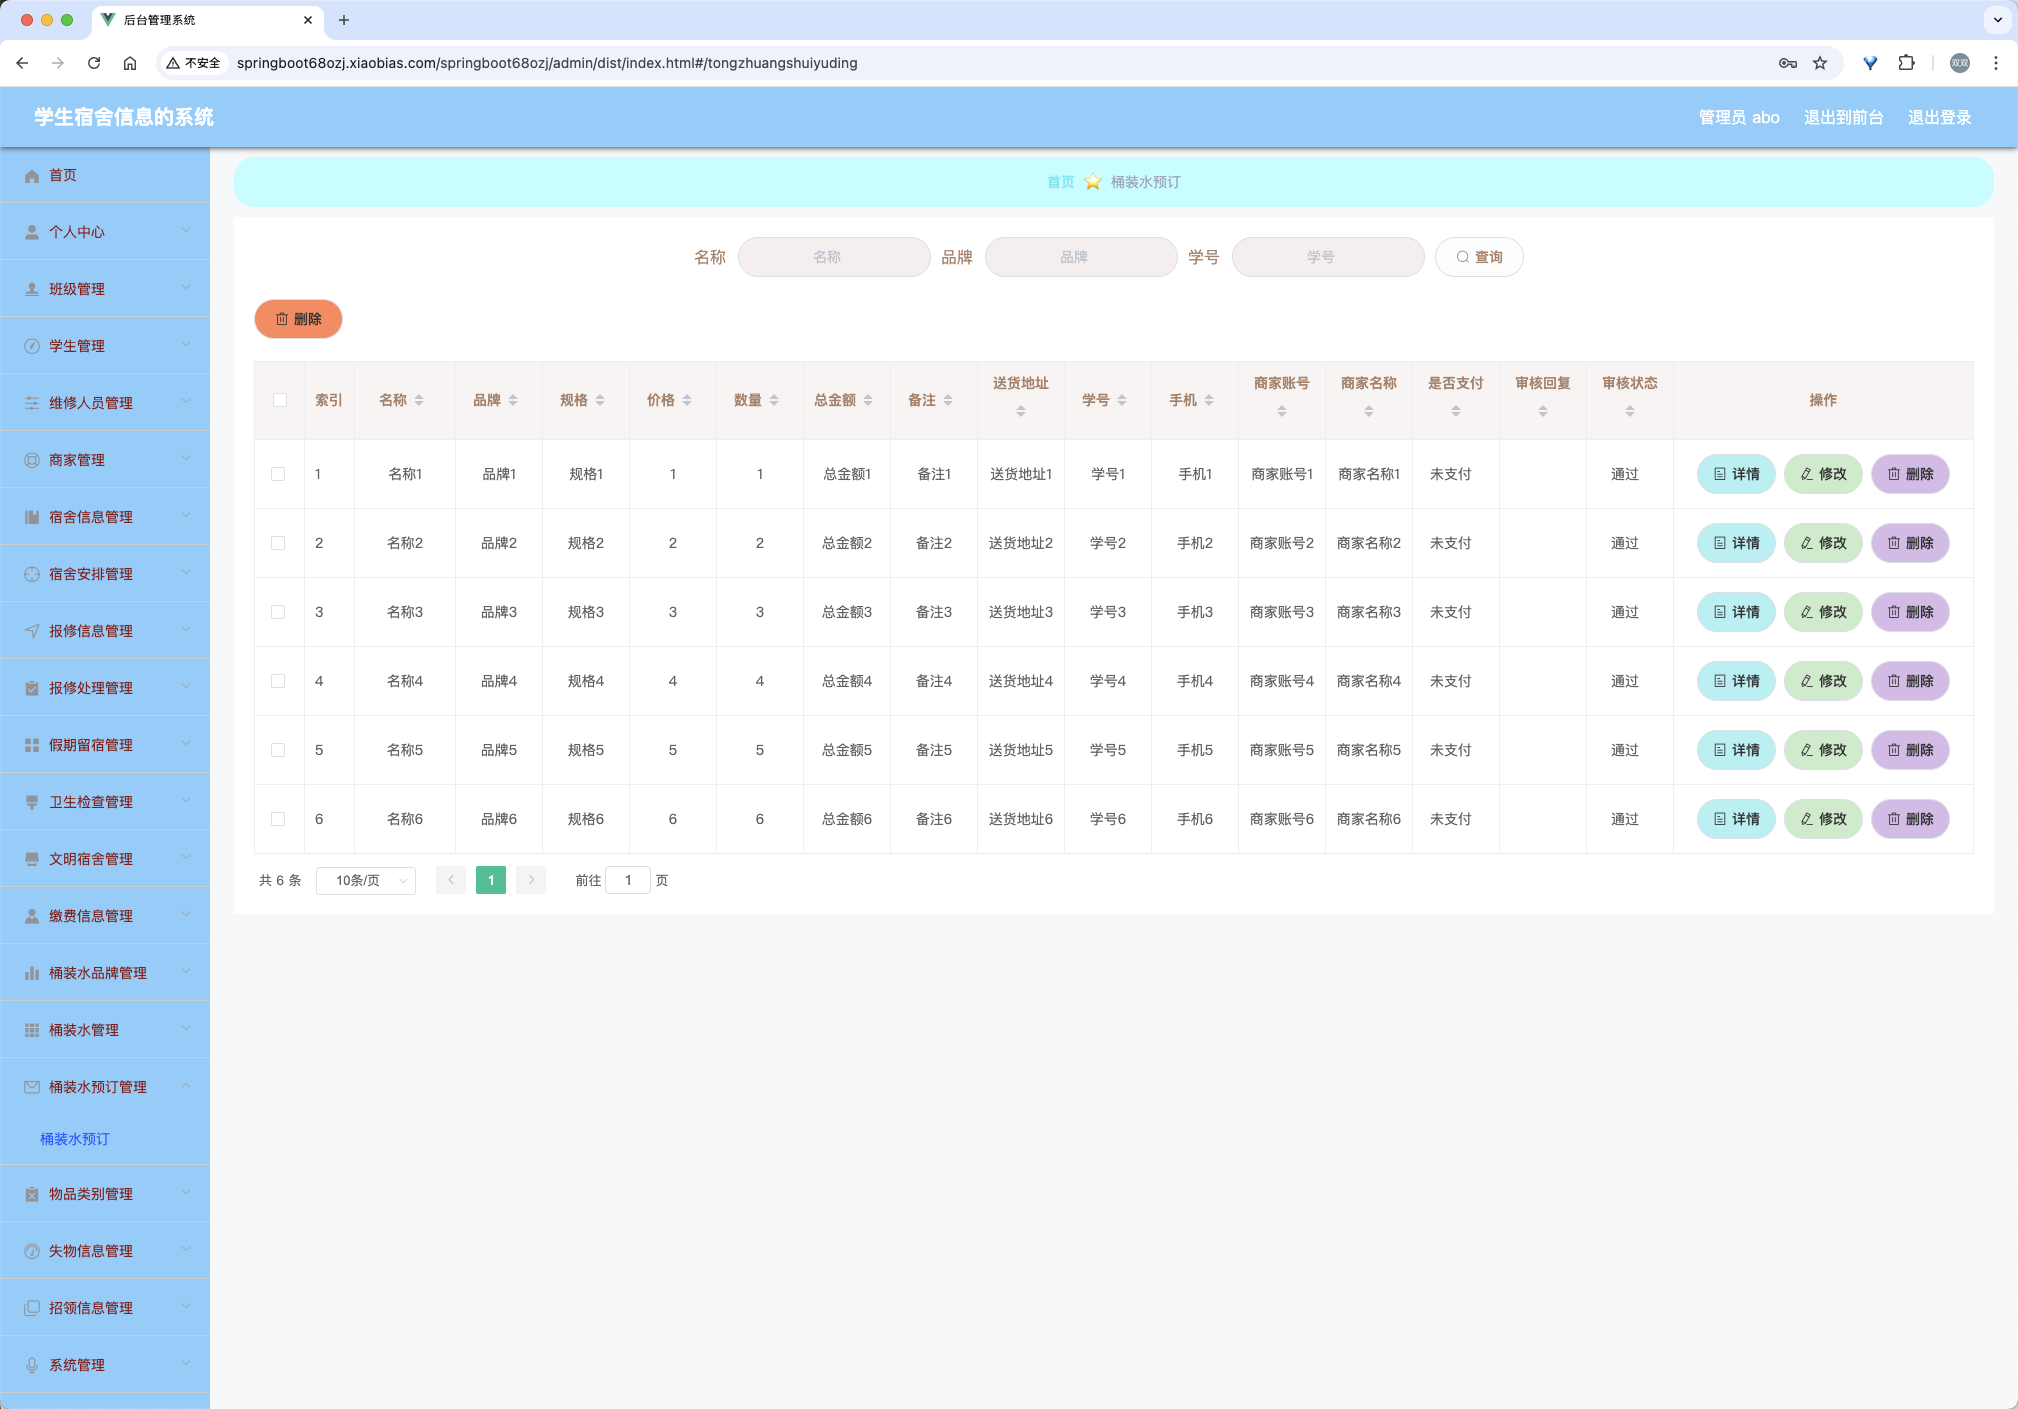Go to 首页 in the sidebar

(105, 176)
